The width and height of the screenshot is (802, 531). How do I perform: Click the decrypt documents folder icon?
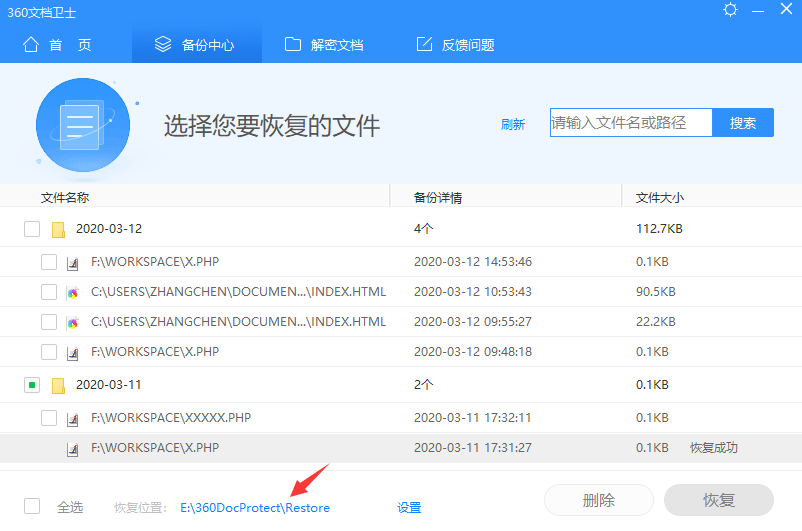tap(293, 45)
